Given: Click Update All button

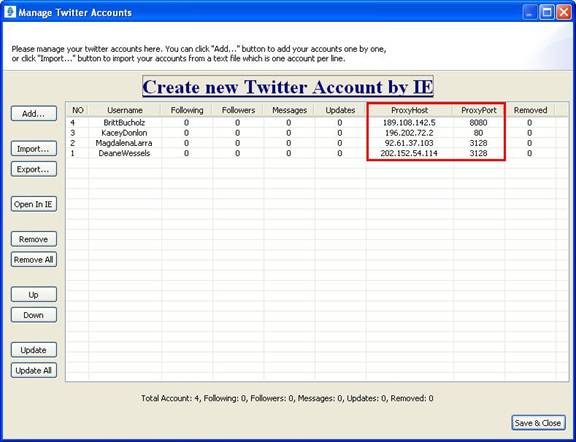Looking at the screenshot, I should pos(34,370).
